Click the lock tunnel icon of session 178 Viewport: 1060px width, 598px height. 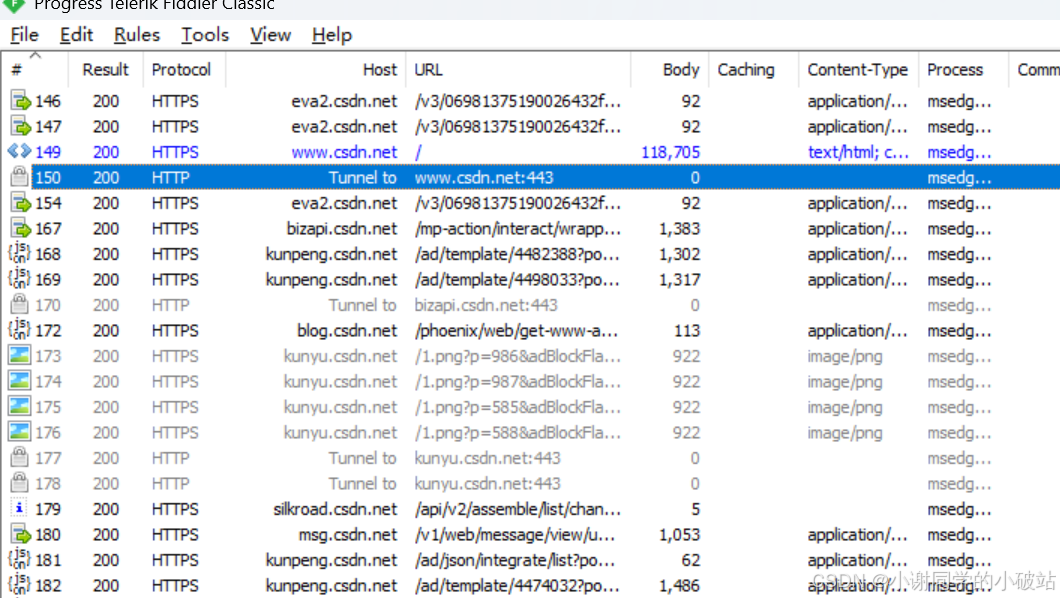pos(20,483)
